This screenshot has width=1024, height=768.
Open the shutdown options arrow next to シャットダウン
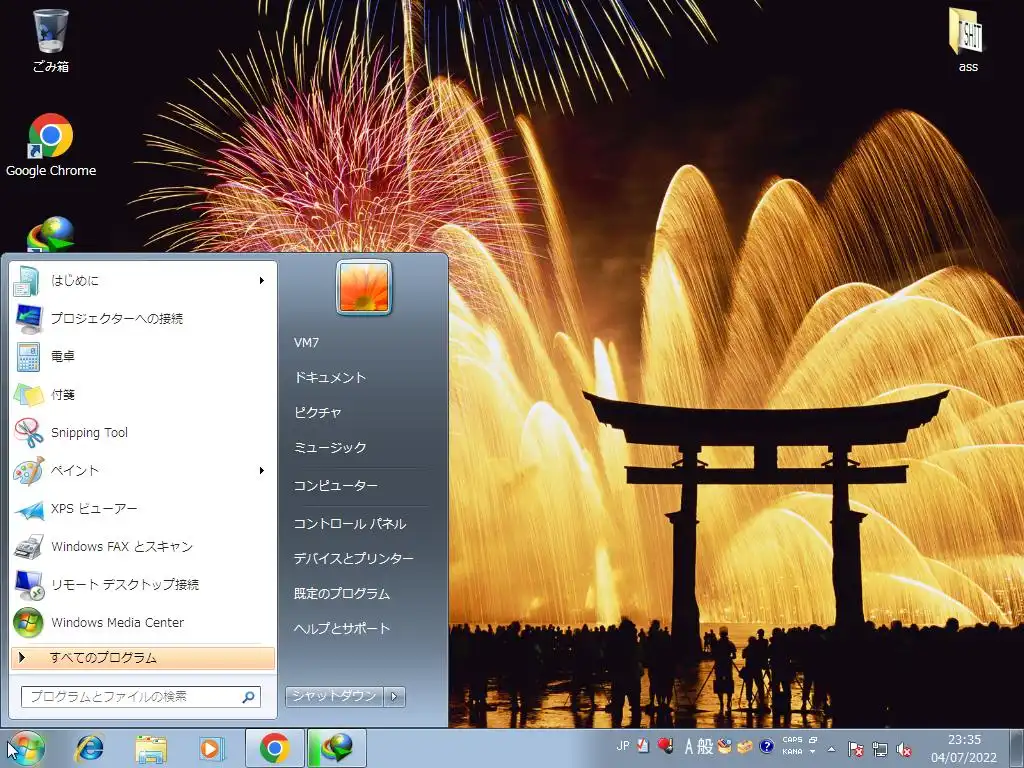[x=394, y=697]
